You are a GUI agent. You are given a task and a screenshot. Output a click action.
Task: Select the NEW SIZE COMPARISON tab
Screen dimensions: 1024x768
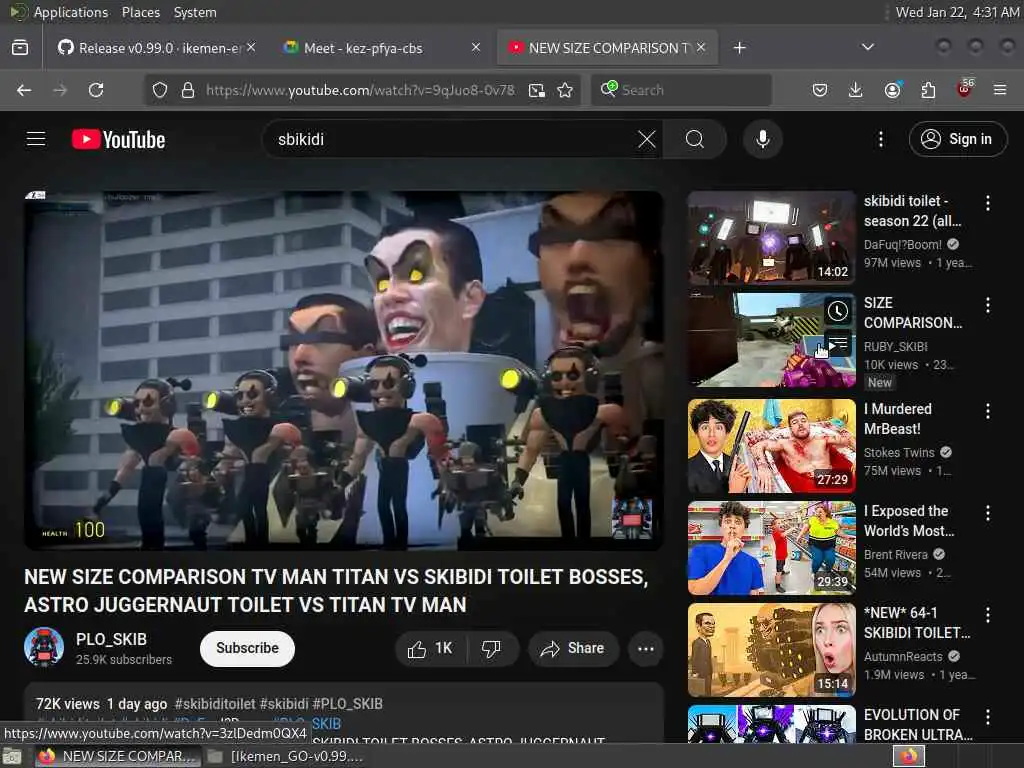pos(607,48)
